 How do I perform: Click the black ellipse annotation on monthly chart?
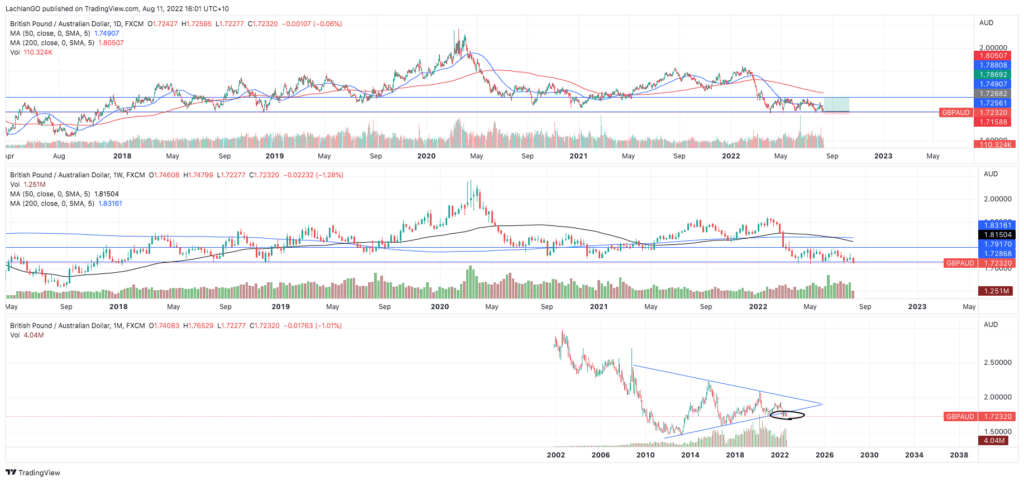787,414
